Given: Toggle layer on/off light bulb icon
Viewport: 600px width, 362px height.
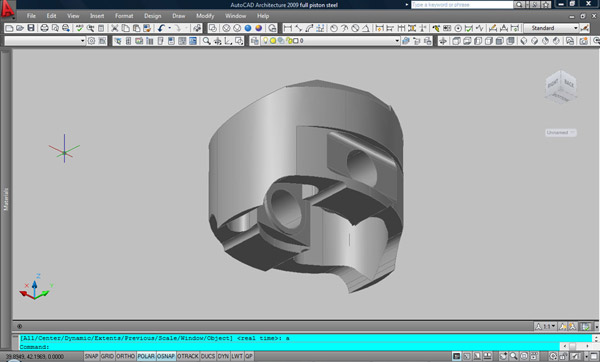Looking at the screenshot, I should coord(265,41).
